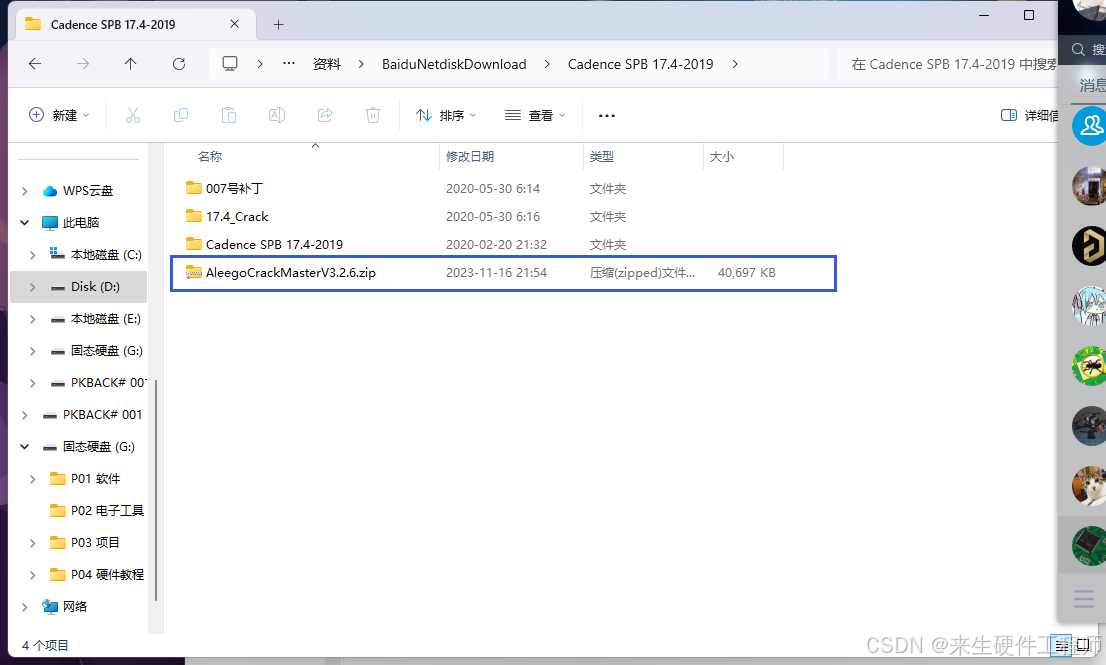Select 网络 in navigation pane
The height and width of the screenshot is (665, 1106).
click(x=75, y=606)
